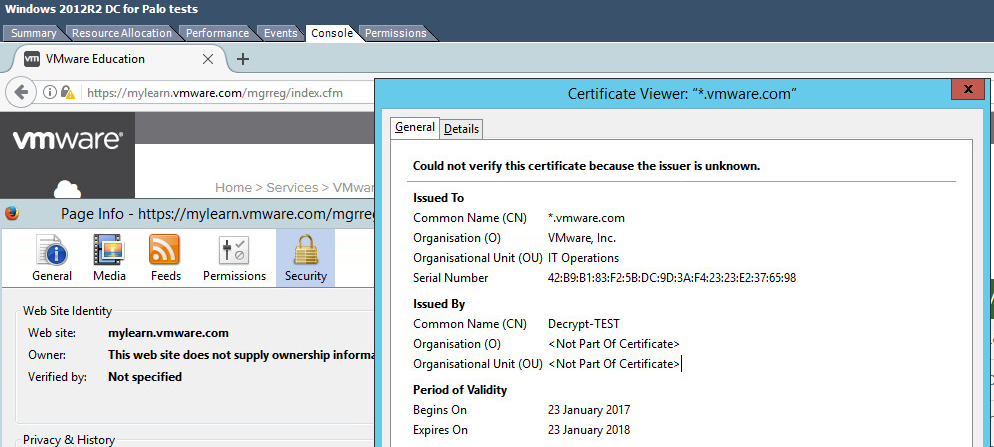Open the General page info section
The height and width of the screenshot is (447, 994).
pos(52,258)
